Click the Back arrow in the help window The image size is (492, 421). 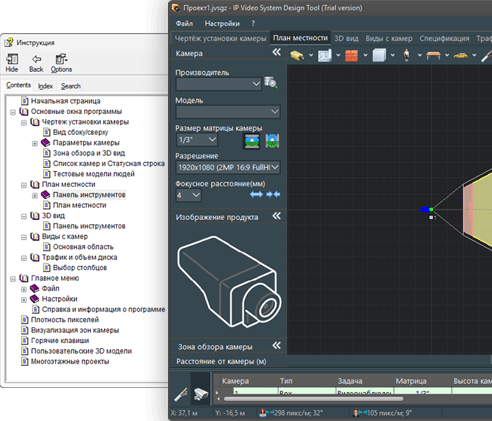36,63
